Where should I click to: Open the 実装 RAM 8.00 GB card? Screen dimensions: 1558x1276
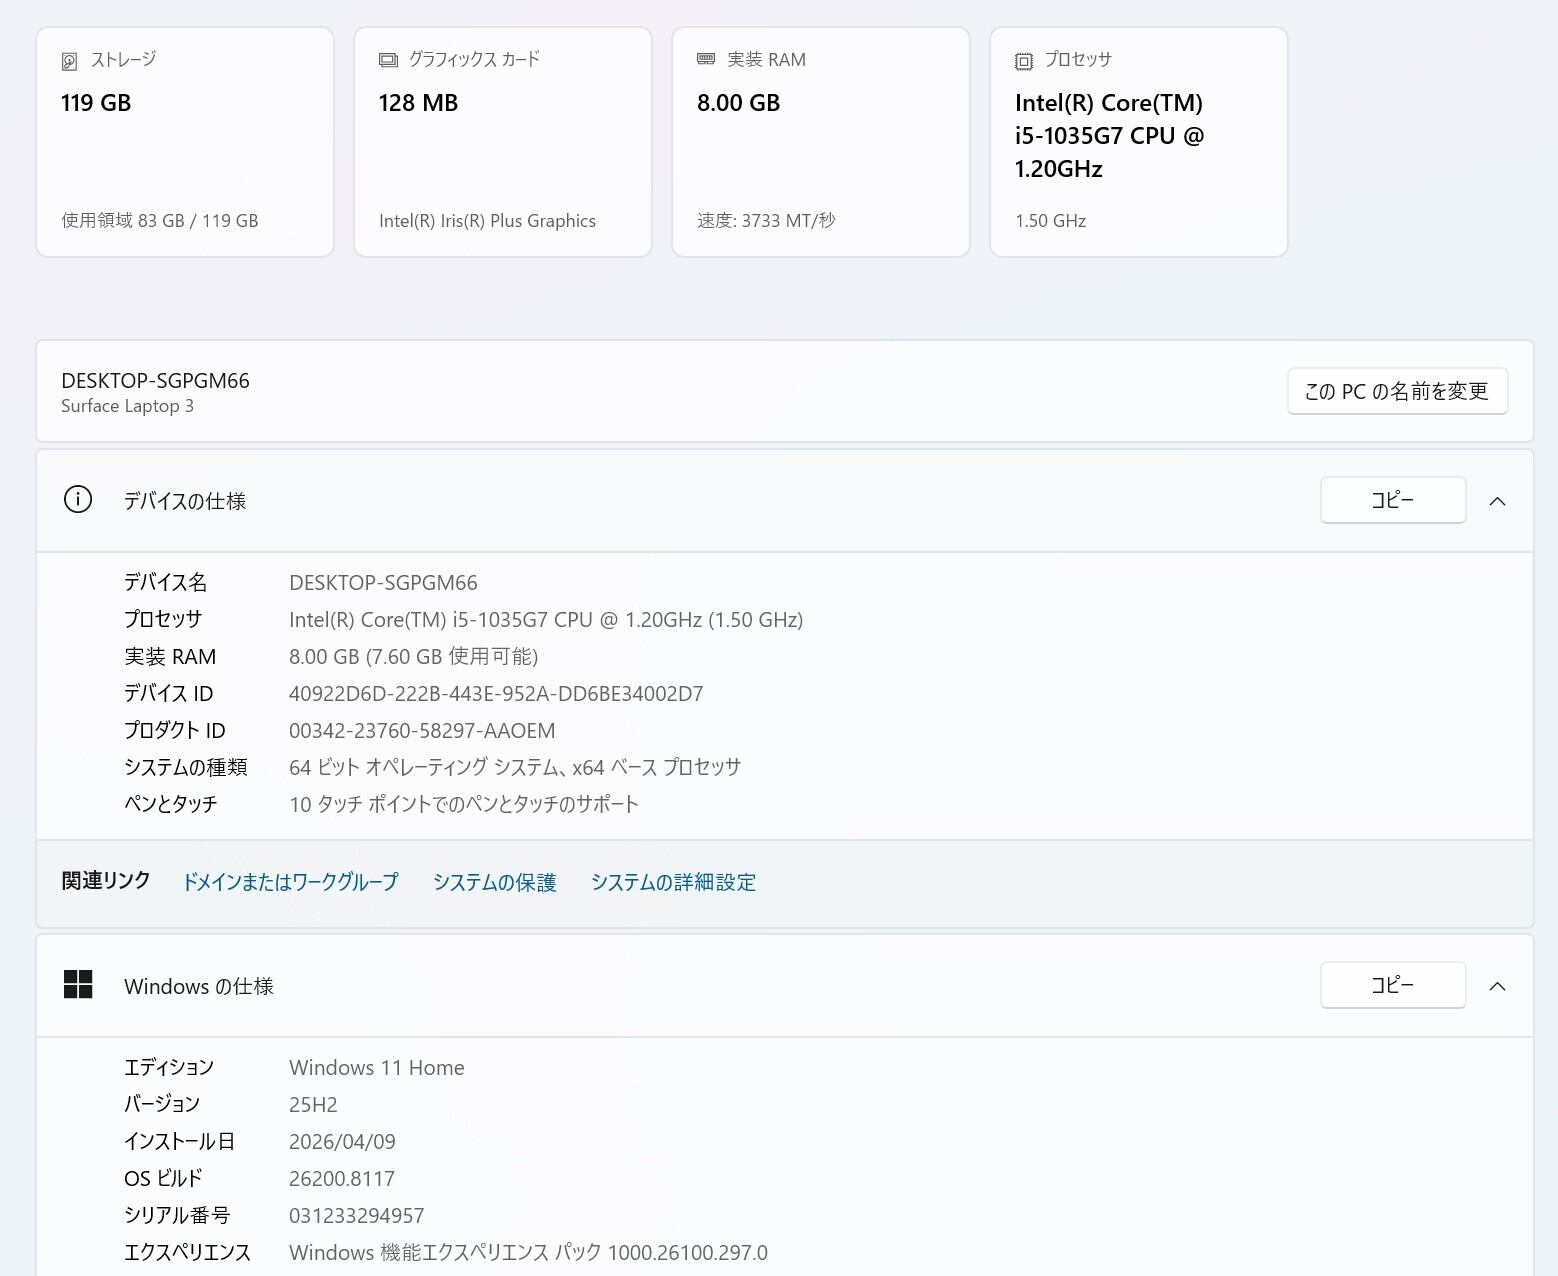(x=821, y=142)
